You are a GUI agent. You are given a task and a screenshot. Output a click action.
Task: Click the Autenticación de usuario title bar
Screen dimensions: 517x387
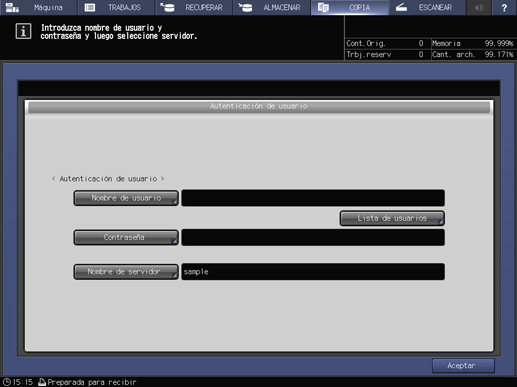(259, 107)
